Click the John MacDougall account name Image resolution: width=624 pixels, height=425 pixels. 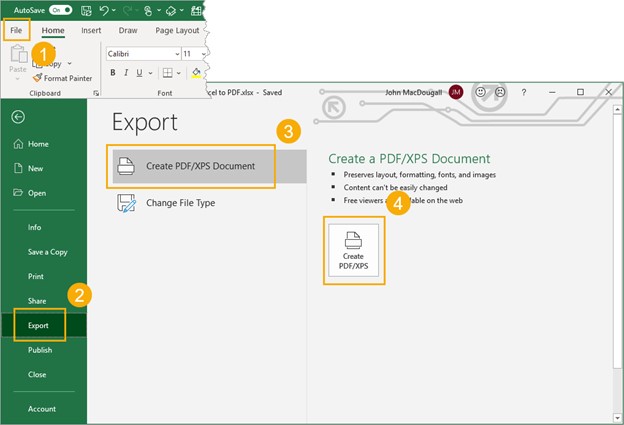click(x=413, y=92)
